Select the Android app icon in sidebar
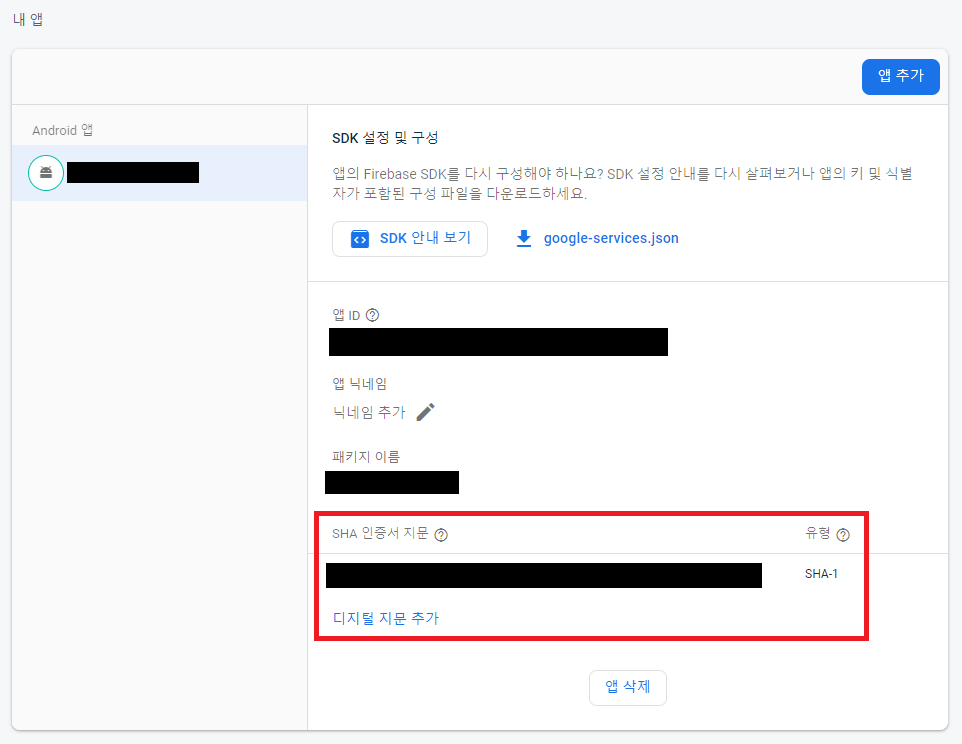 coord(46,173)
